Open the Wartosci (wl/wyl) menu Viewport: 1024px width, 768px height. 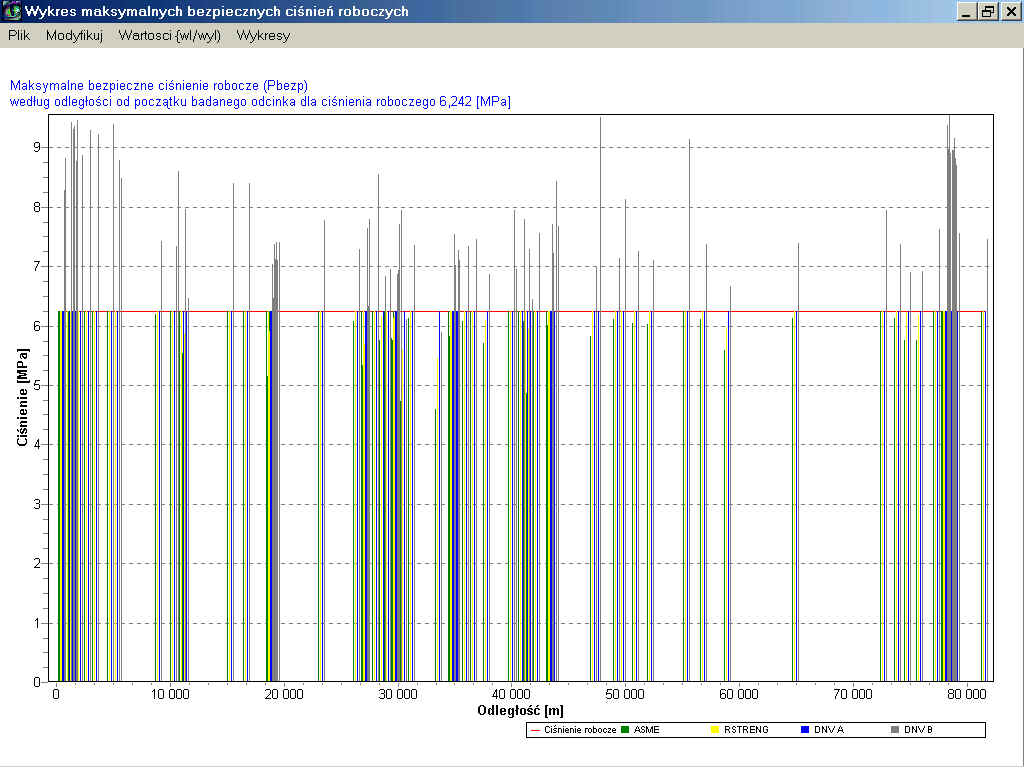pyautogui.click(x=170, y=35)
